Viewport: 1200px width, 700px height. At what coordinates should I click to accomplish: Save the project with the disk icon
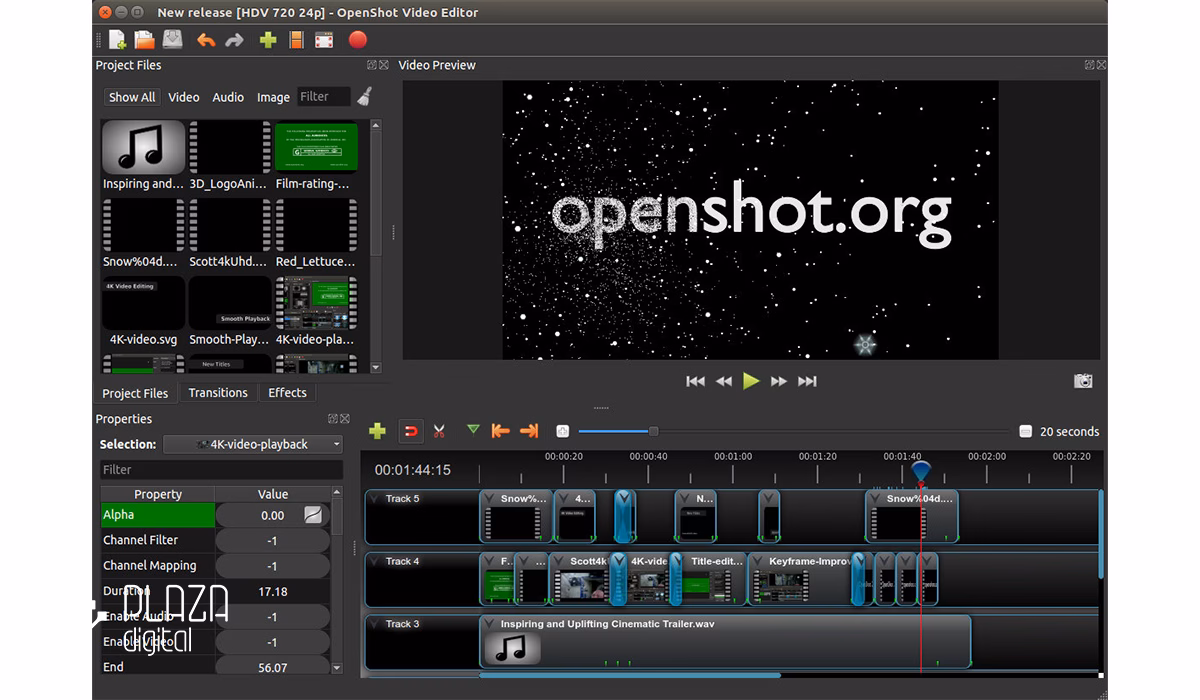coord(173,40)
